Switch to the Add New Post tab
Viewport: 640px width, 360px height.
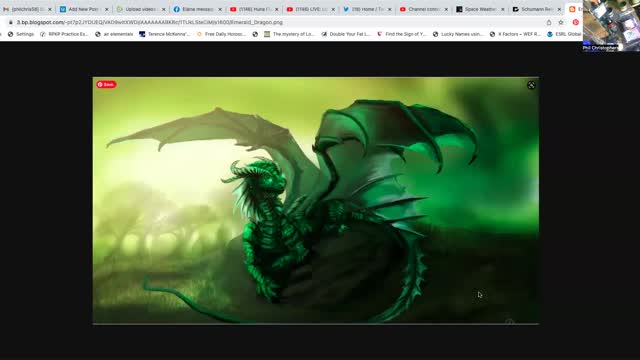coord(84,9)
